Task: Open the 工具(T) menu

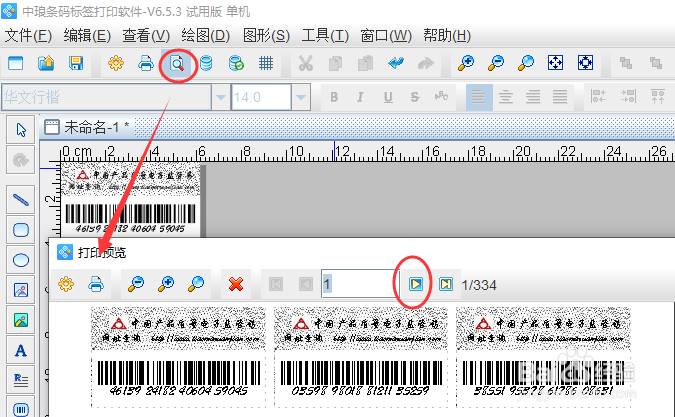Action: (325, 35)
